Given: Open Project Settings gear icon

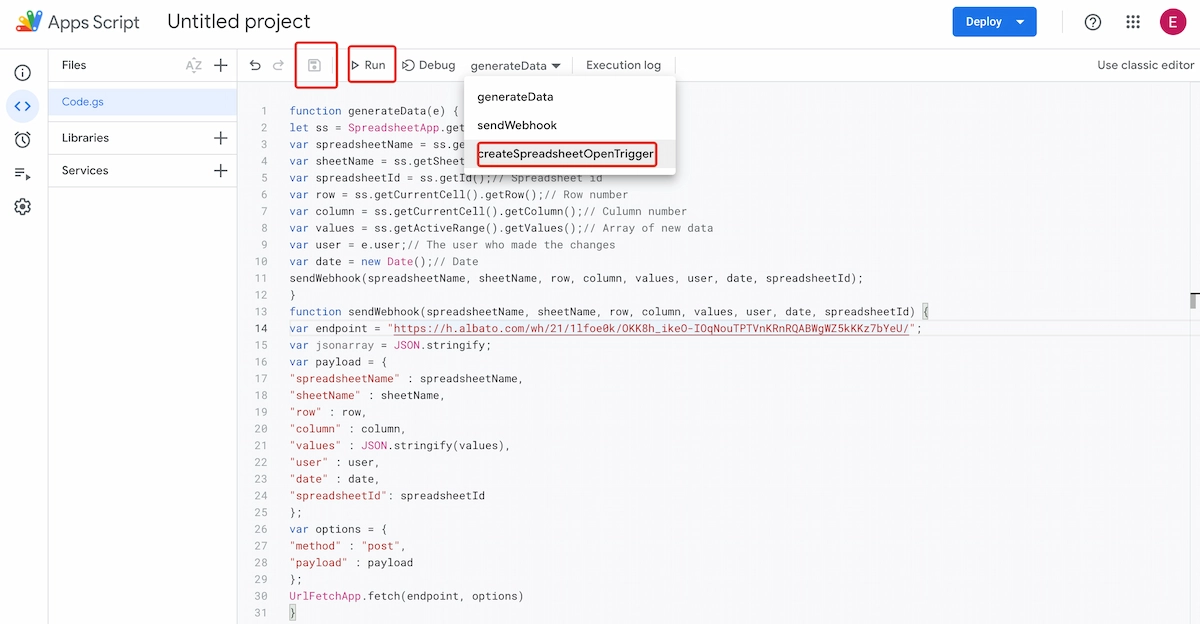Looking at the screenshot, I should (x=22, y=207).
